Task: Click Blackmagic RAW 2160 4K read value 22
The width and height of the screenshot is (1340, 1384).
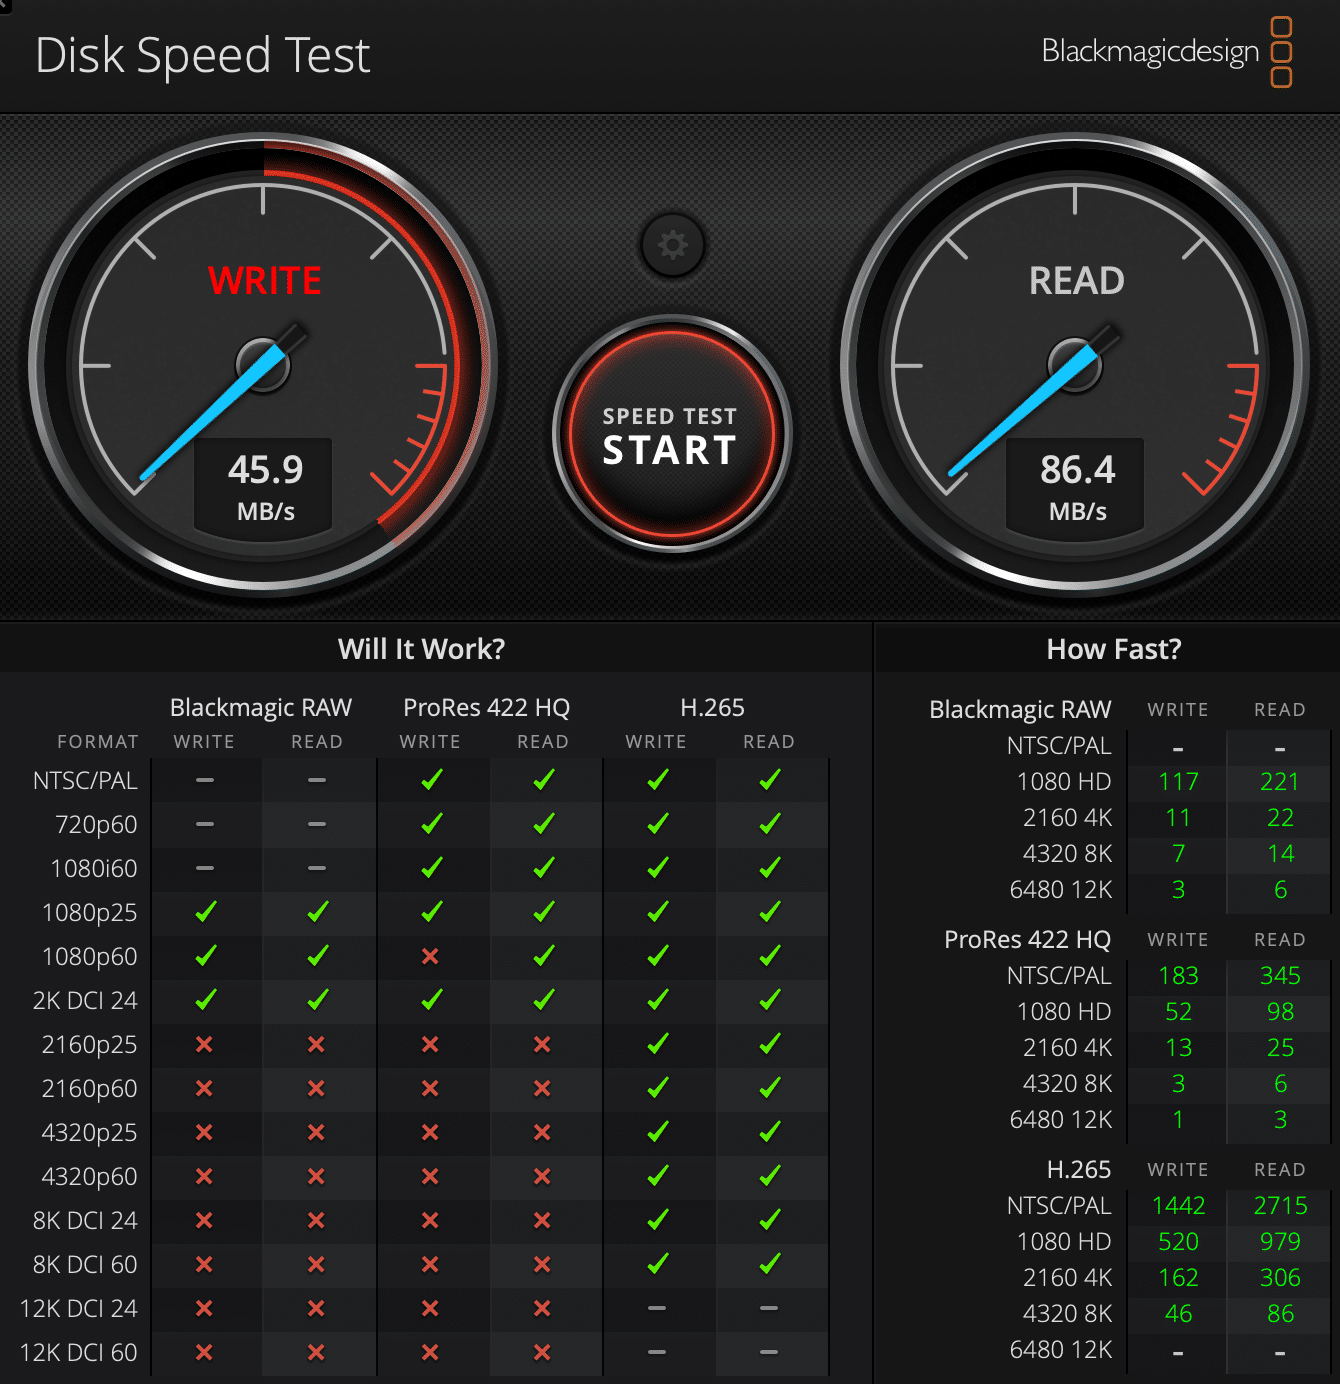Action: pyautogui.click(x=1280, y=817)
